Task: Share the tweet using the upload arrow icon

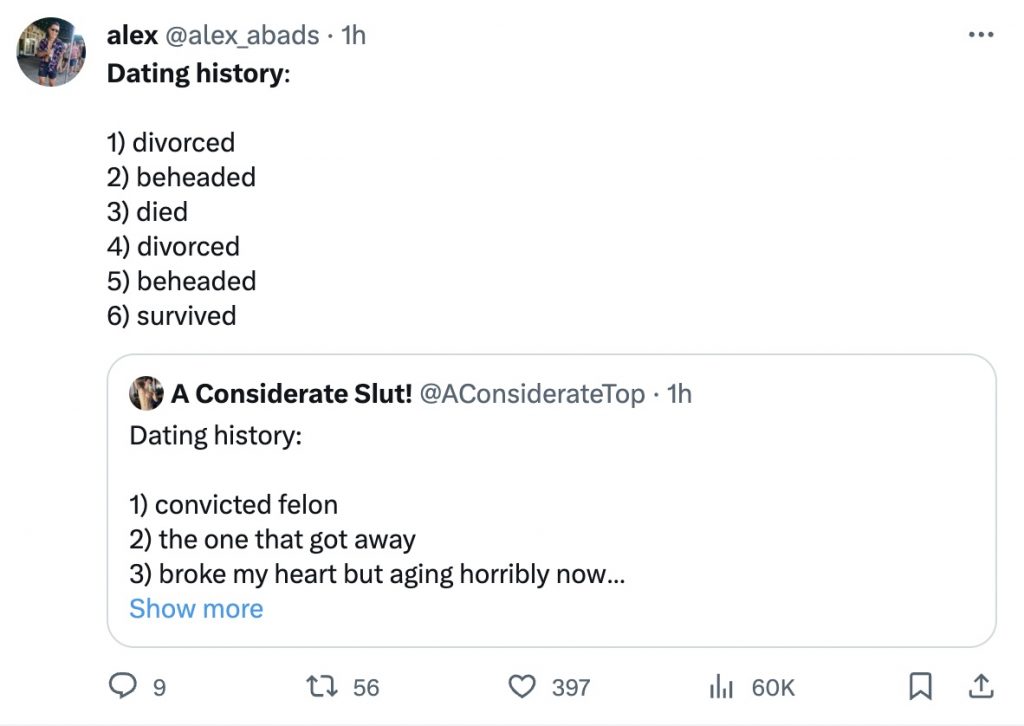Action: coord(982,685)
